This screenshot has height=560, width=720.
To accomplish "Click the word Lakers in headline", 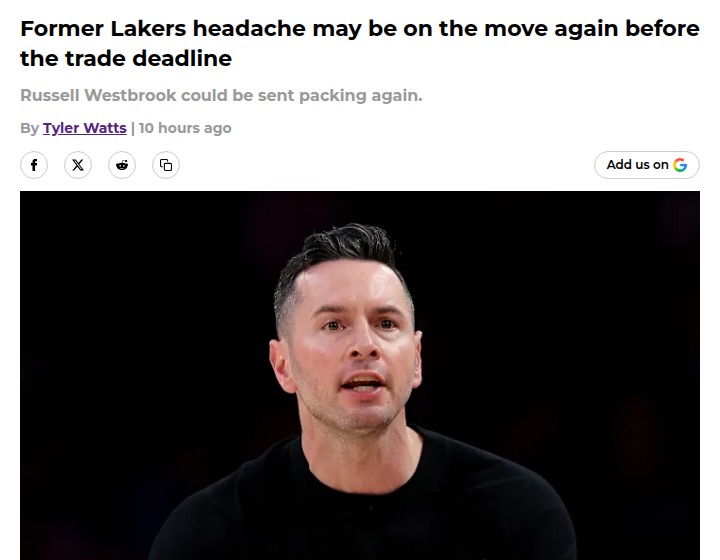I will click(x=148, y=28).
